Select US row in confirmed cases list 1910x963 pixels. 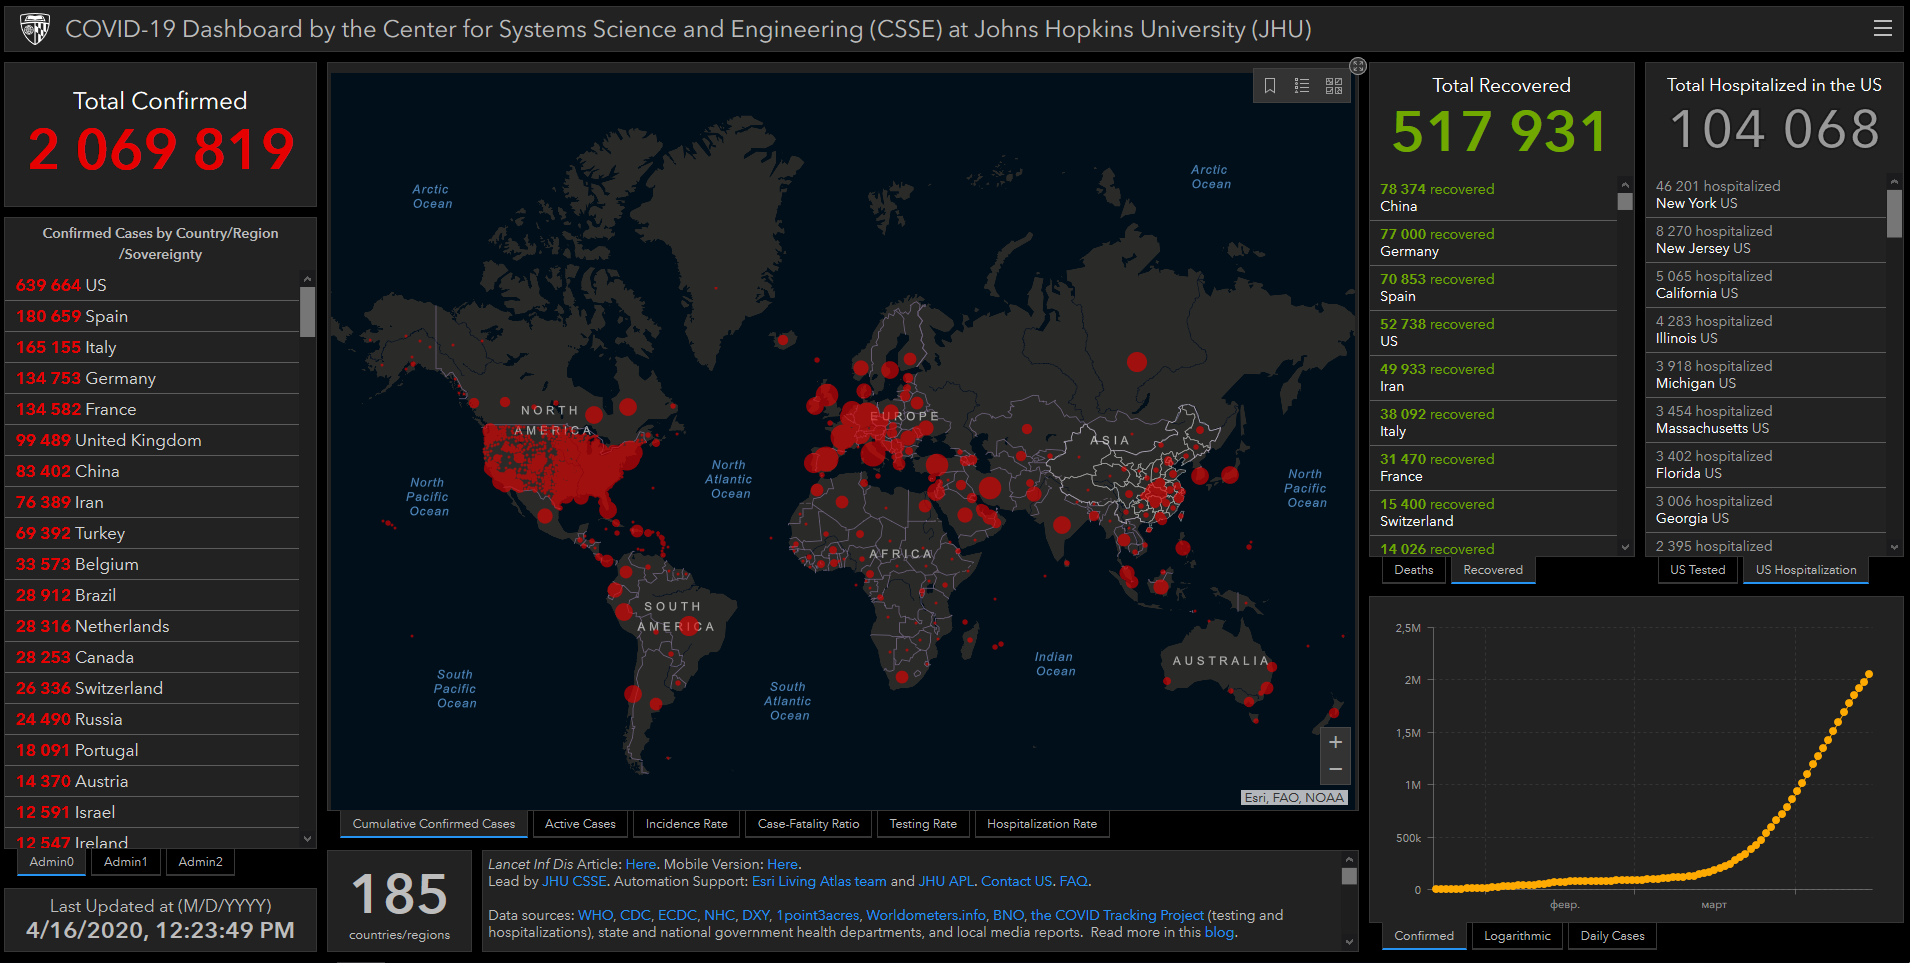click(x=152, y=285)
